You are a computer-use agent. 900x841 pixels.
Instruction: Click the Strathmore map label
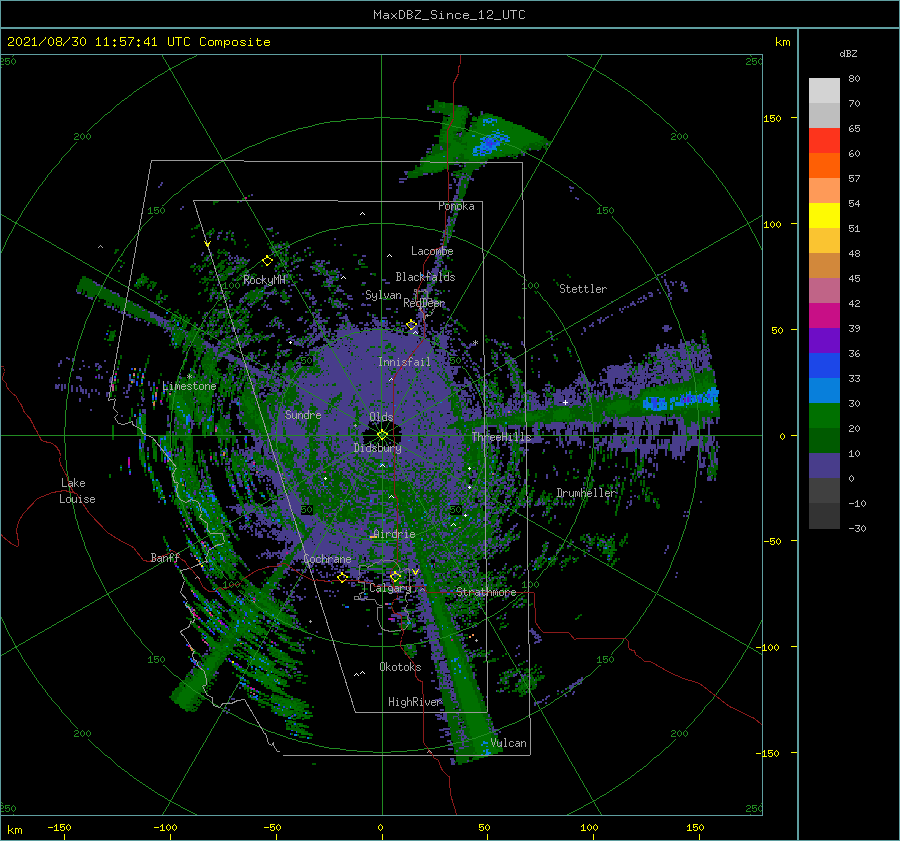[x=486, y=592]
